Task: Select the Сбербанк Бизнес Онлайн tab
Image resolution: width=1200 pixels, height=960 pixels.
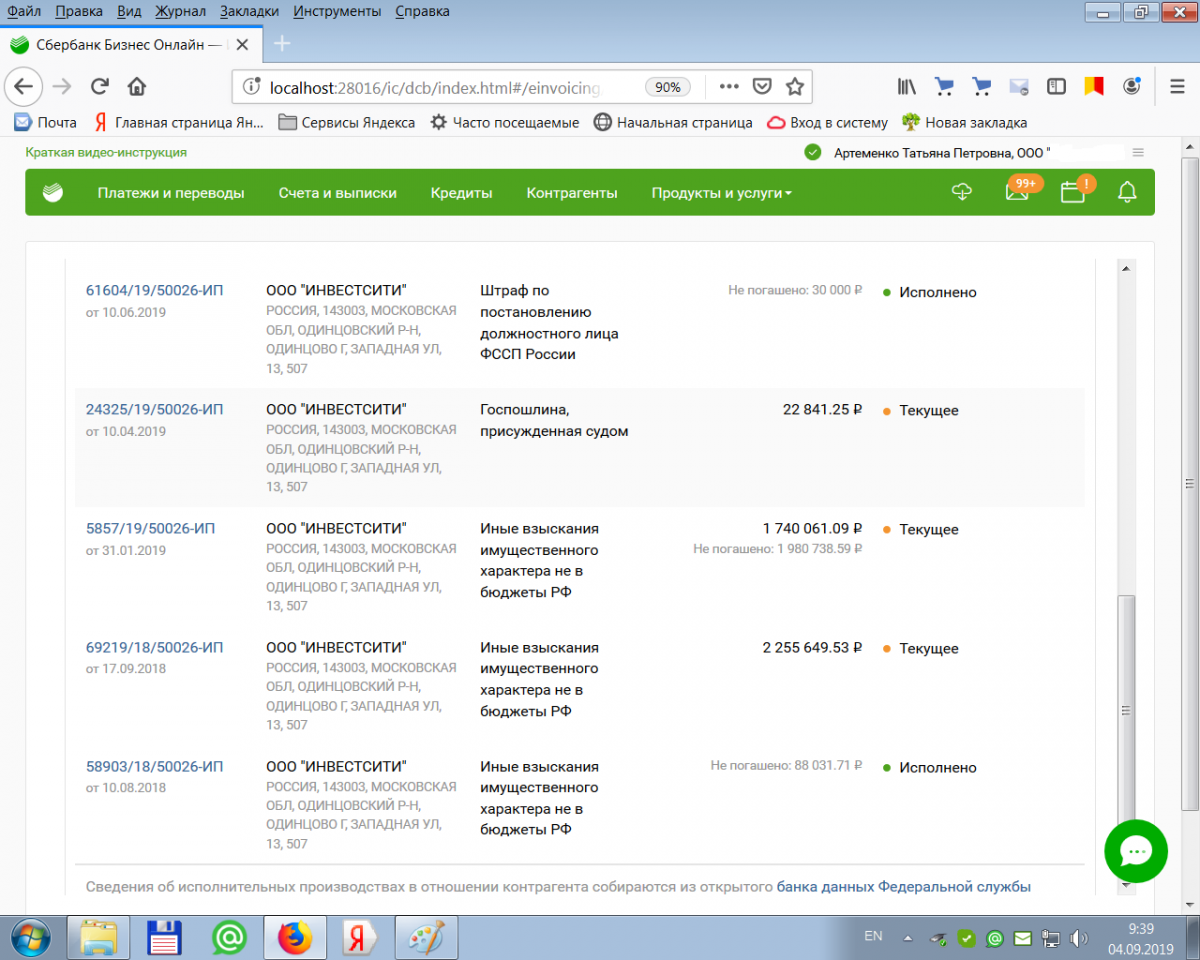Action: coord(130,44)
